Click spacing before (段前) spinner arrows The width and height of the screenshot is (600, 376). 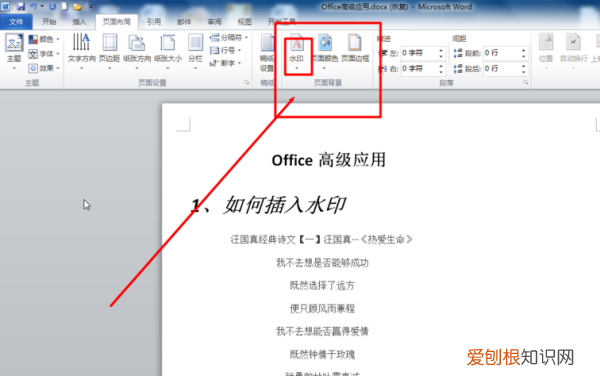click(x=524, y=53)
